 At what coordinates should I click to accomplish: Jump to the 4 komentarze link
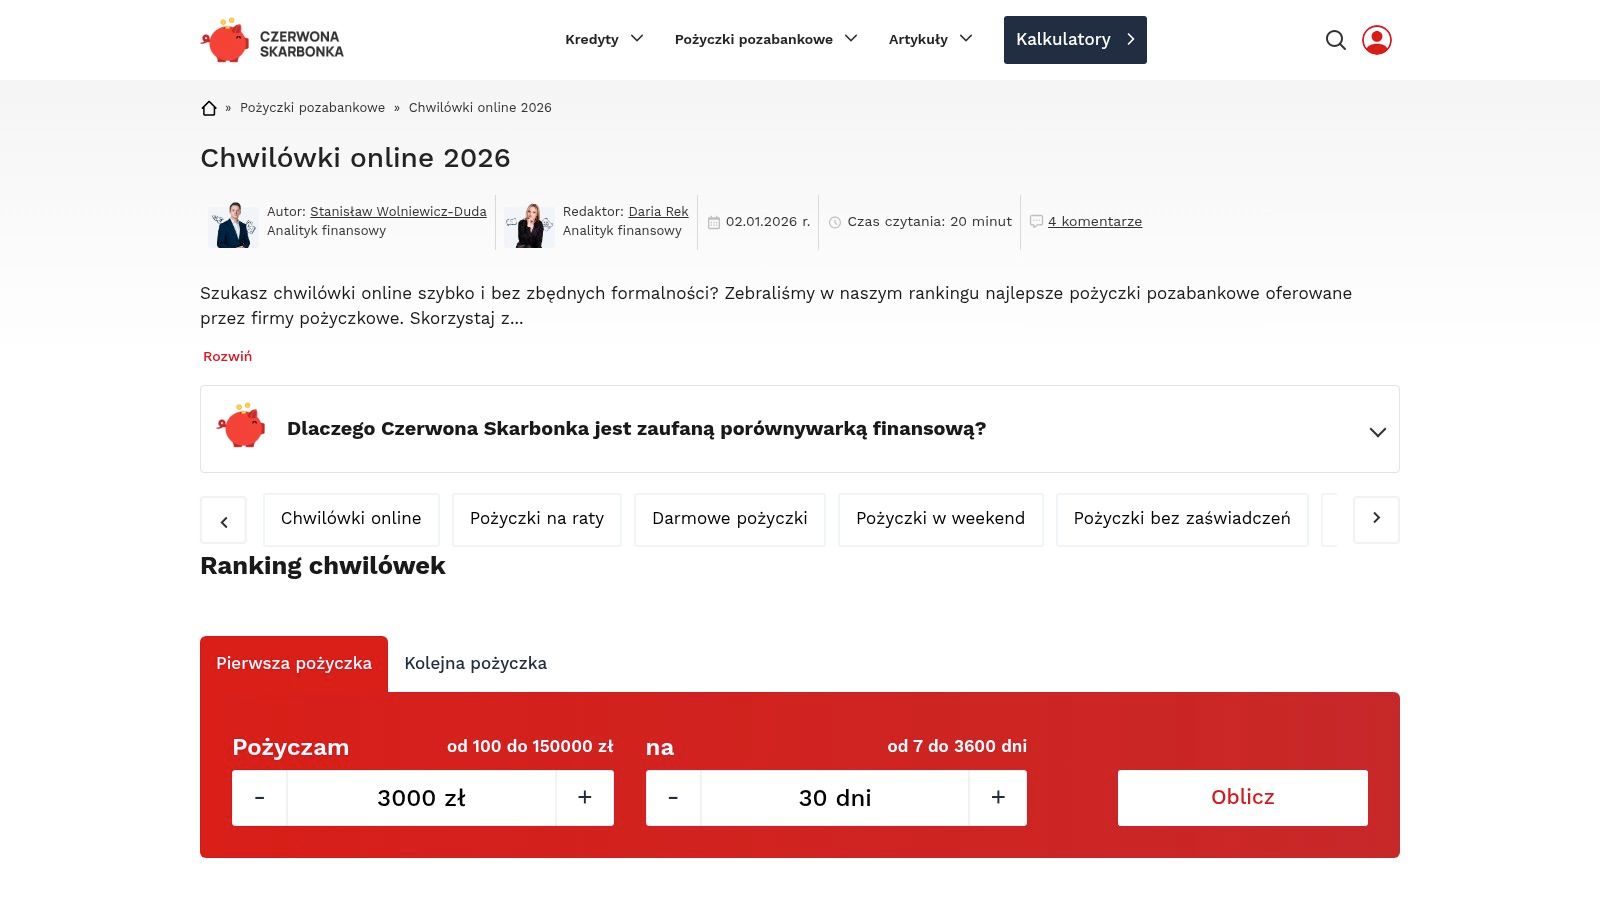pyautogui.click(x=1095, y=222)
